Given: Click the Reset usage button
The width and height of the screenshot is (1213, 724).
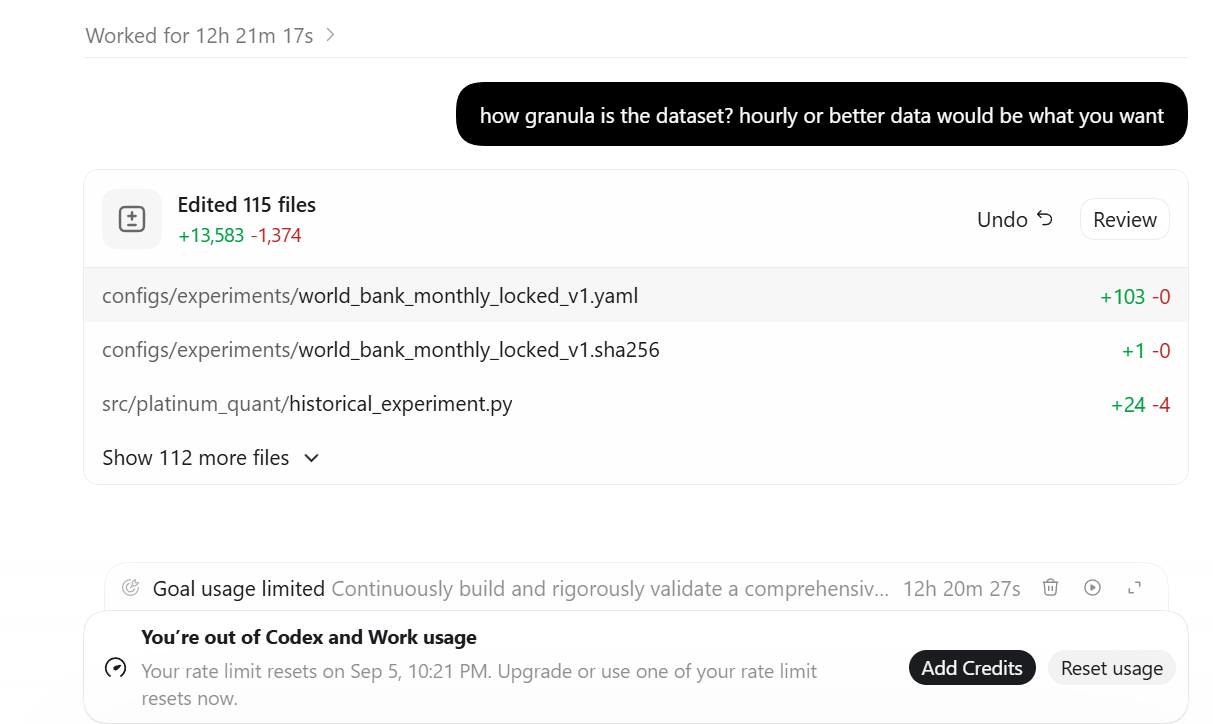Looking at the screenshot, I should click(1112, 668).
